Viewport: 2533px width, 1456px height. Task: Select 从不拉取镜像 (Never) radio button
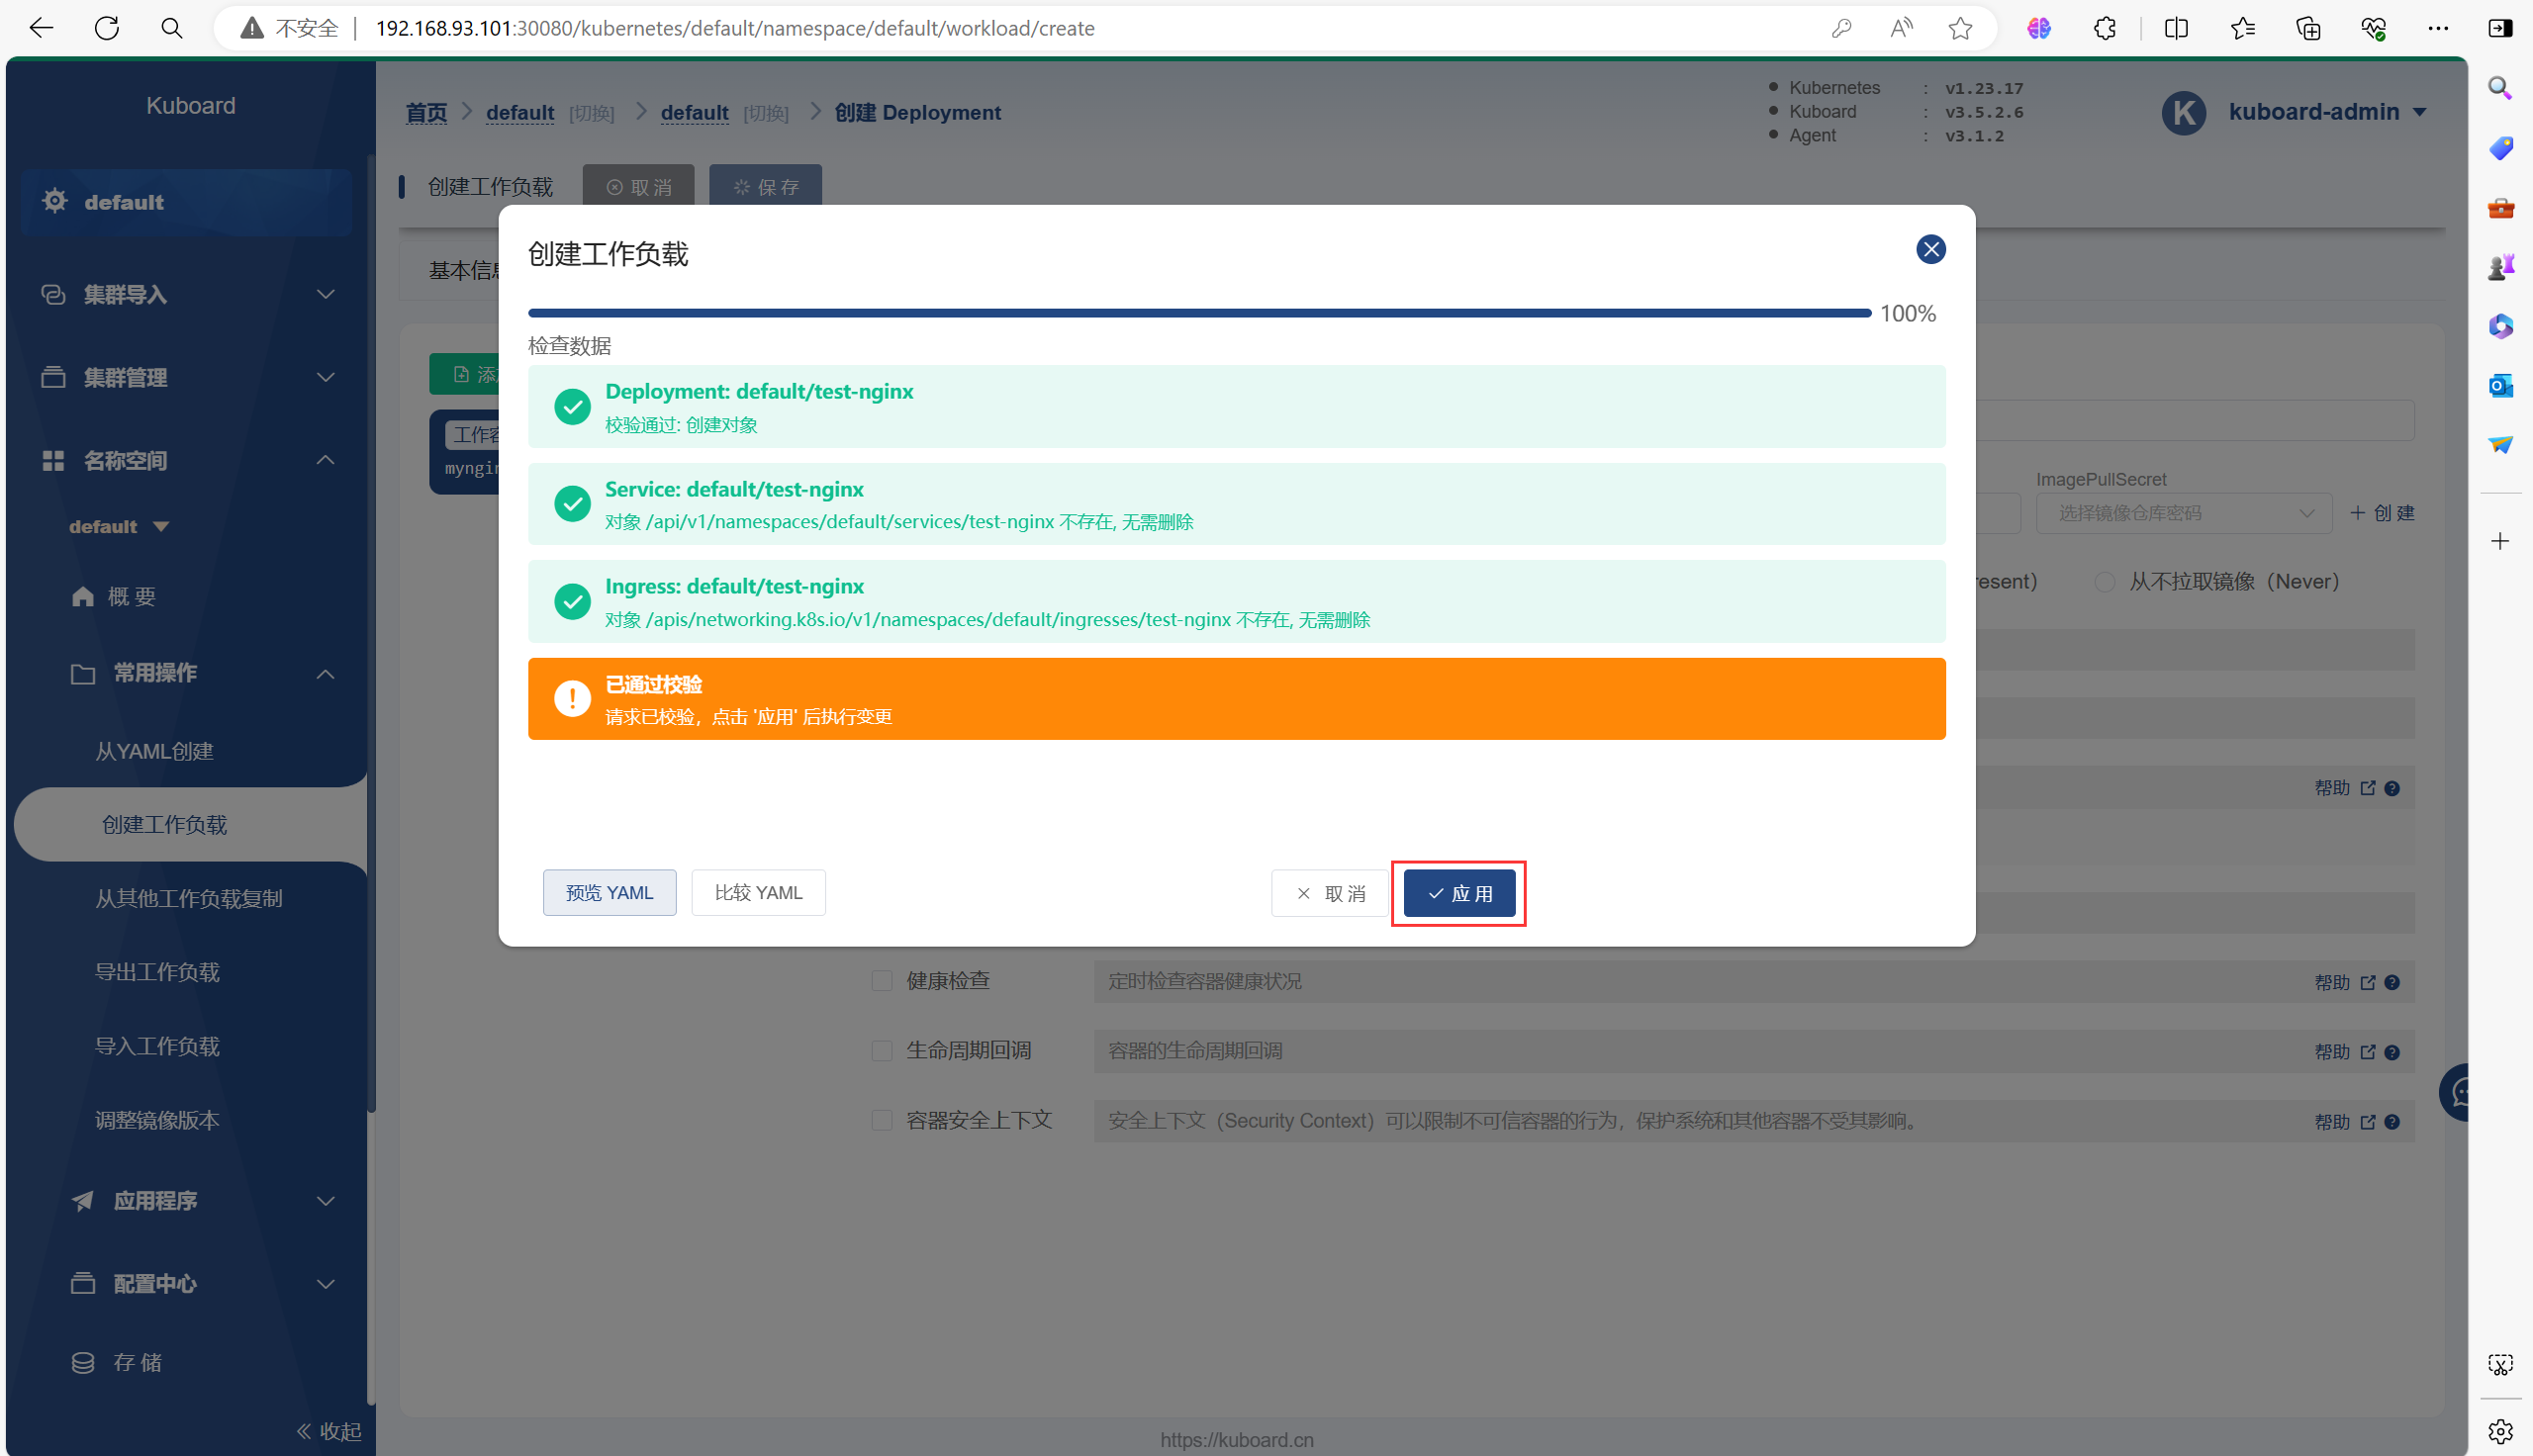[2104, 582]
